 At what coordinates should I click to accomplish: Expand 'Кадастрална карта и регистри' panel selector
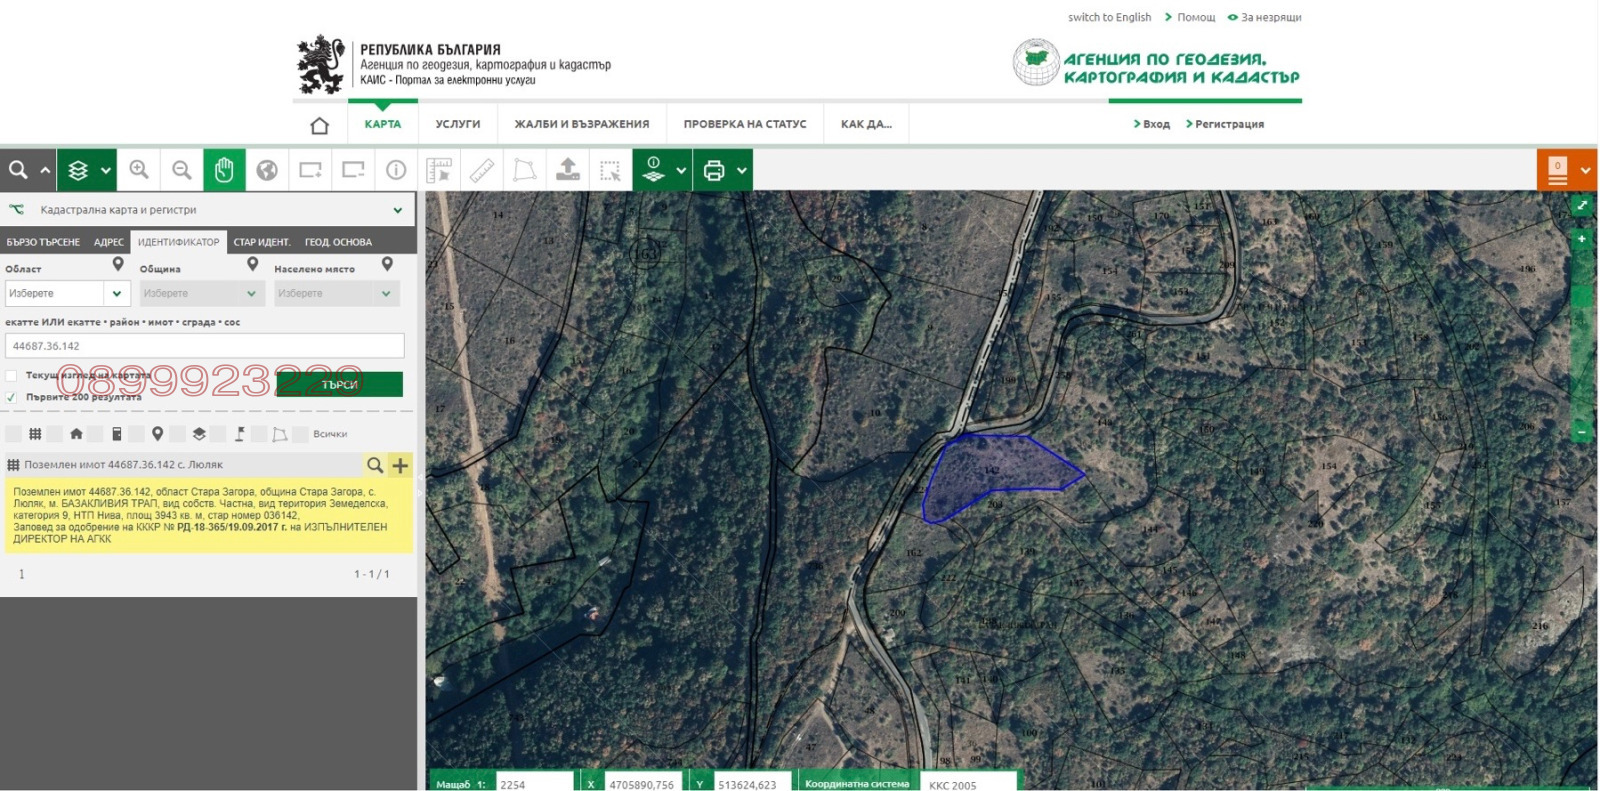click(397, 210)
